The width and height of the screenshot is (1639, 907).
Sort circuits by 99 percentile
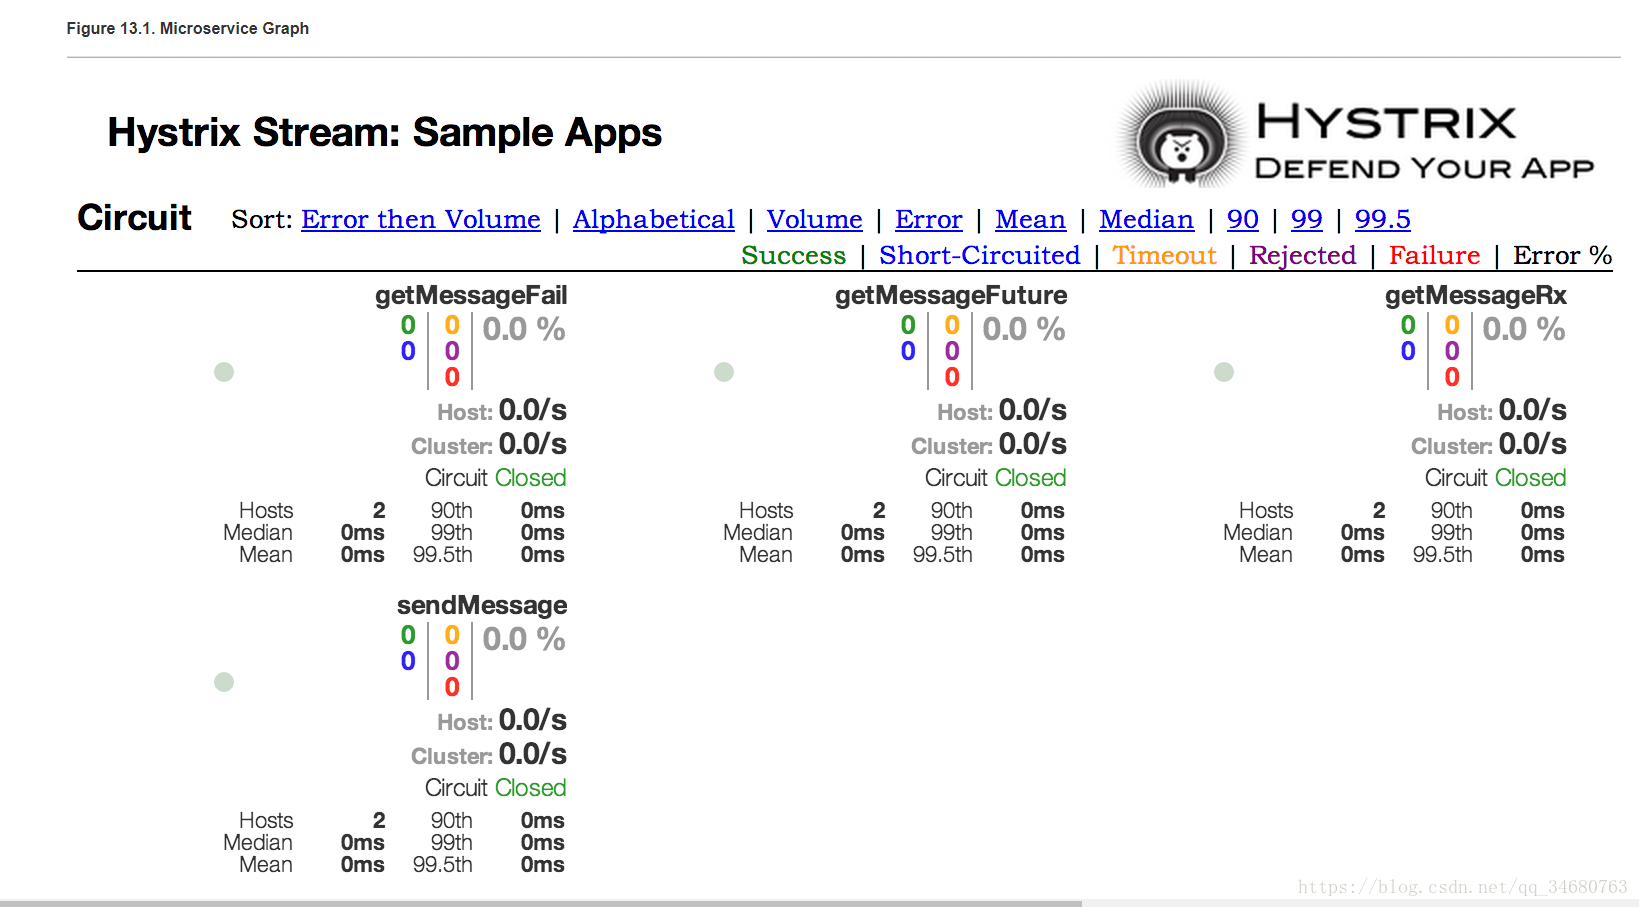(x=1307, y=220)
